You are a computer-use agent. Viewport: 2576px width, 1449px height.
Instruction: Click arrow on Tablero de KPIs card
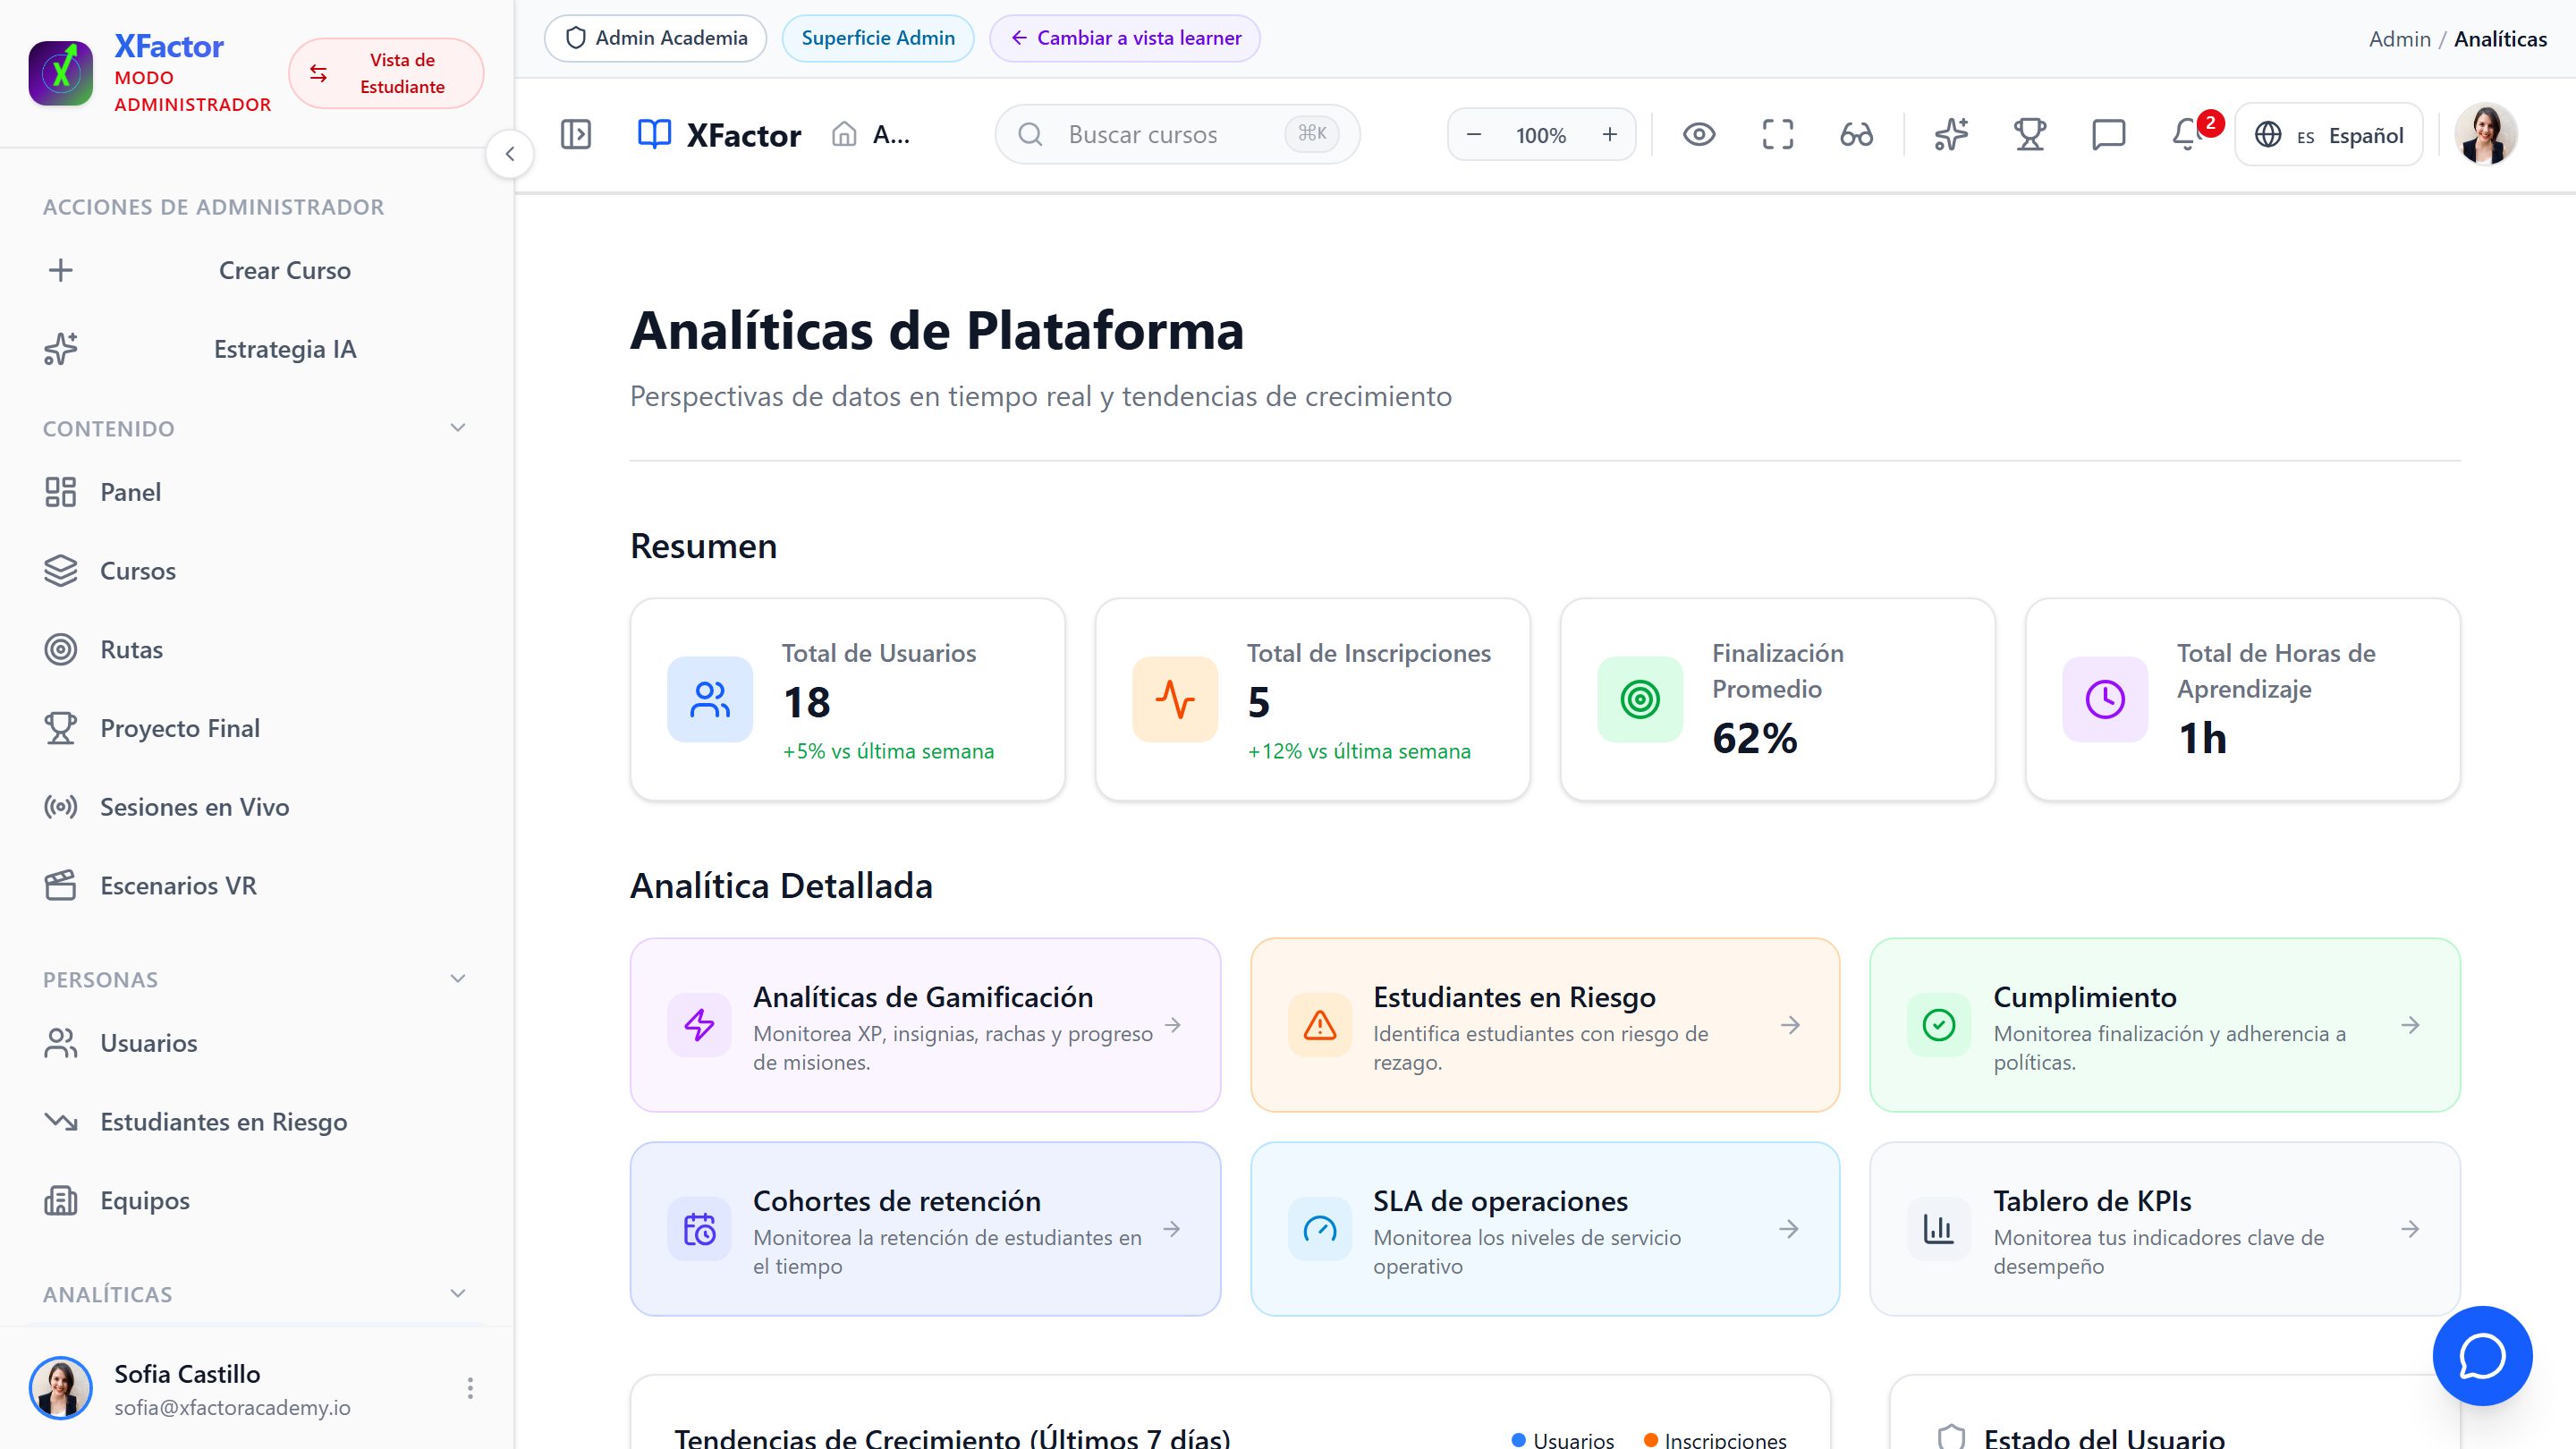pyautogui.click(x=2411, y=1229)
